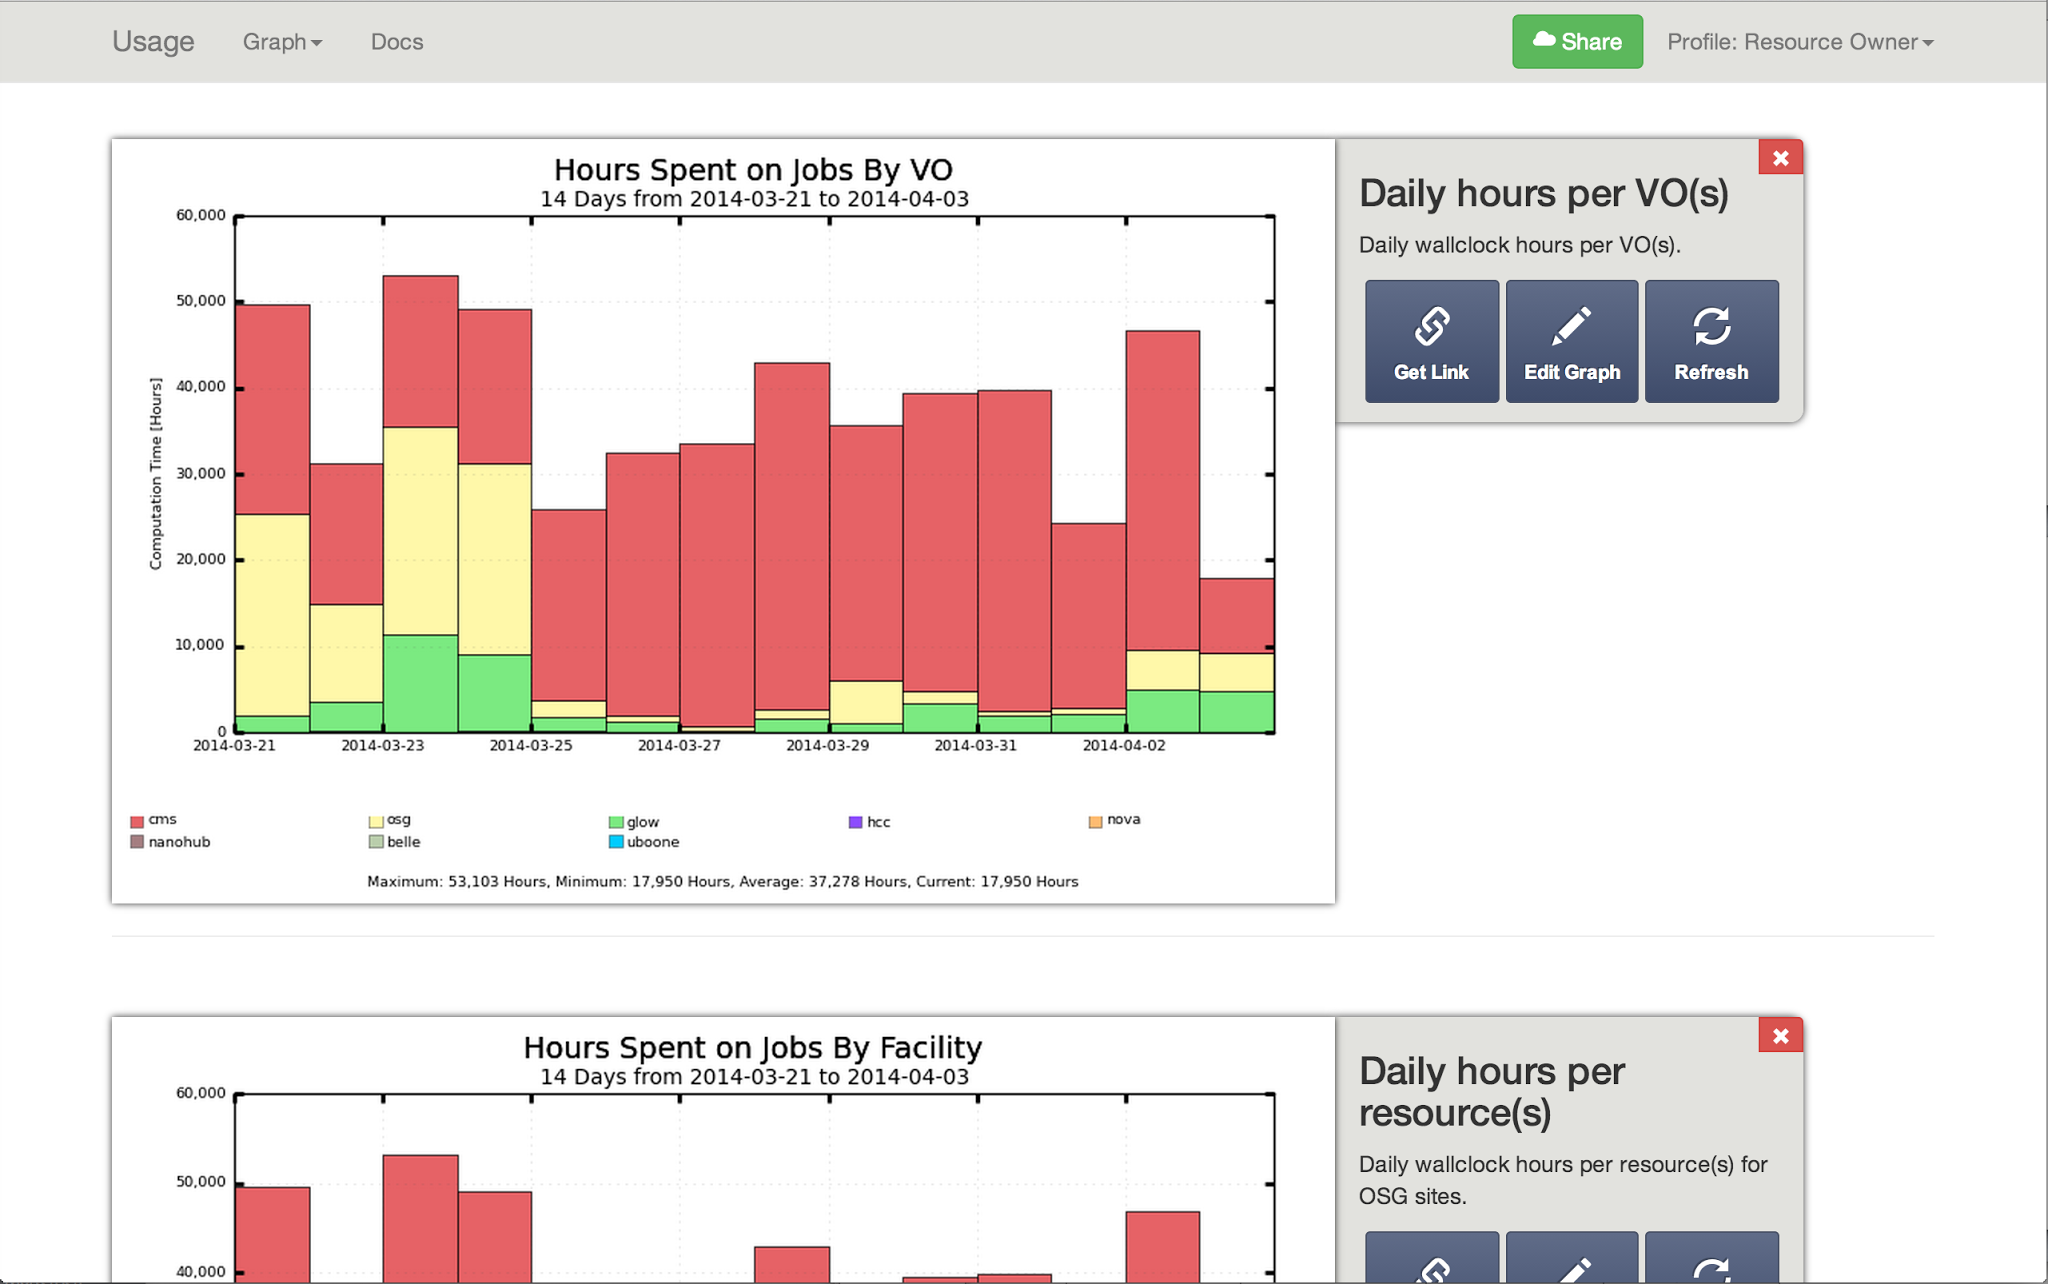This screenshot has height=1284, width=2048.
Task: Click the Share cloud button
Action: tap(1576, 42)
